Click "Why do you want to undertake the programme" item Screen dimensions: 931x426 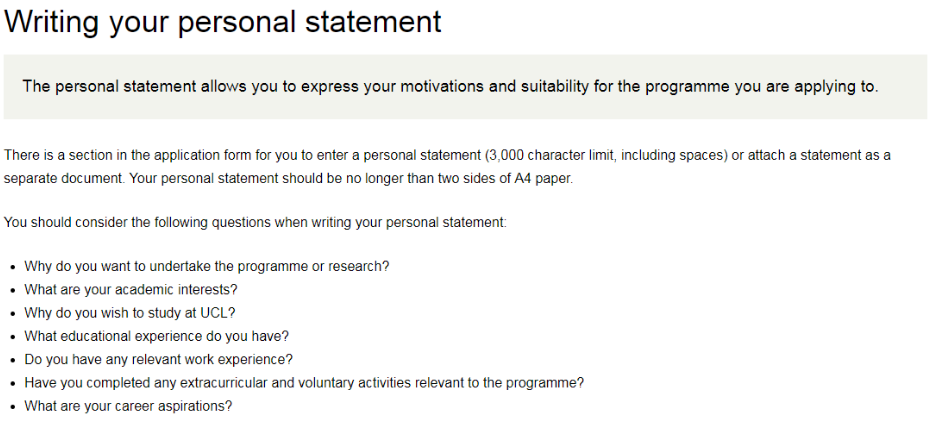tap(206, 267)
